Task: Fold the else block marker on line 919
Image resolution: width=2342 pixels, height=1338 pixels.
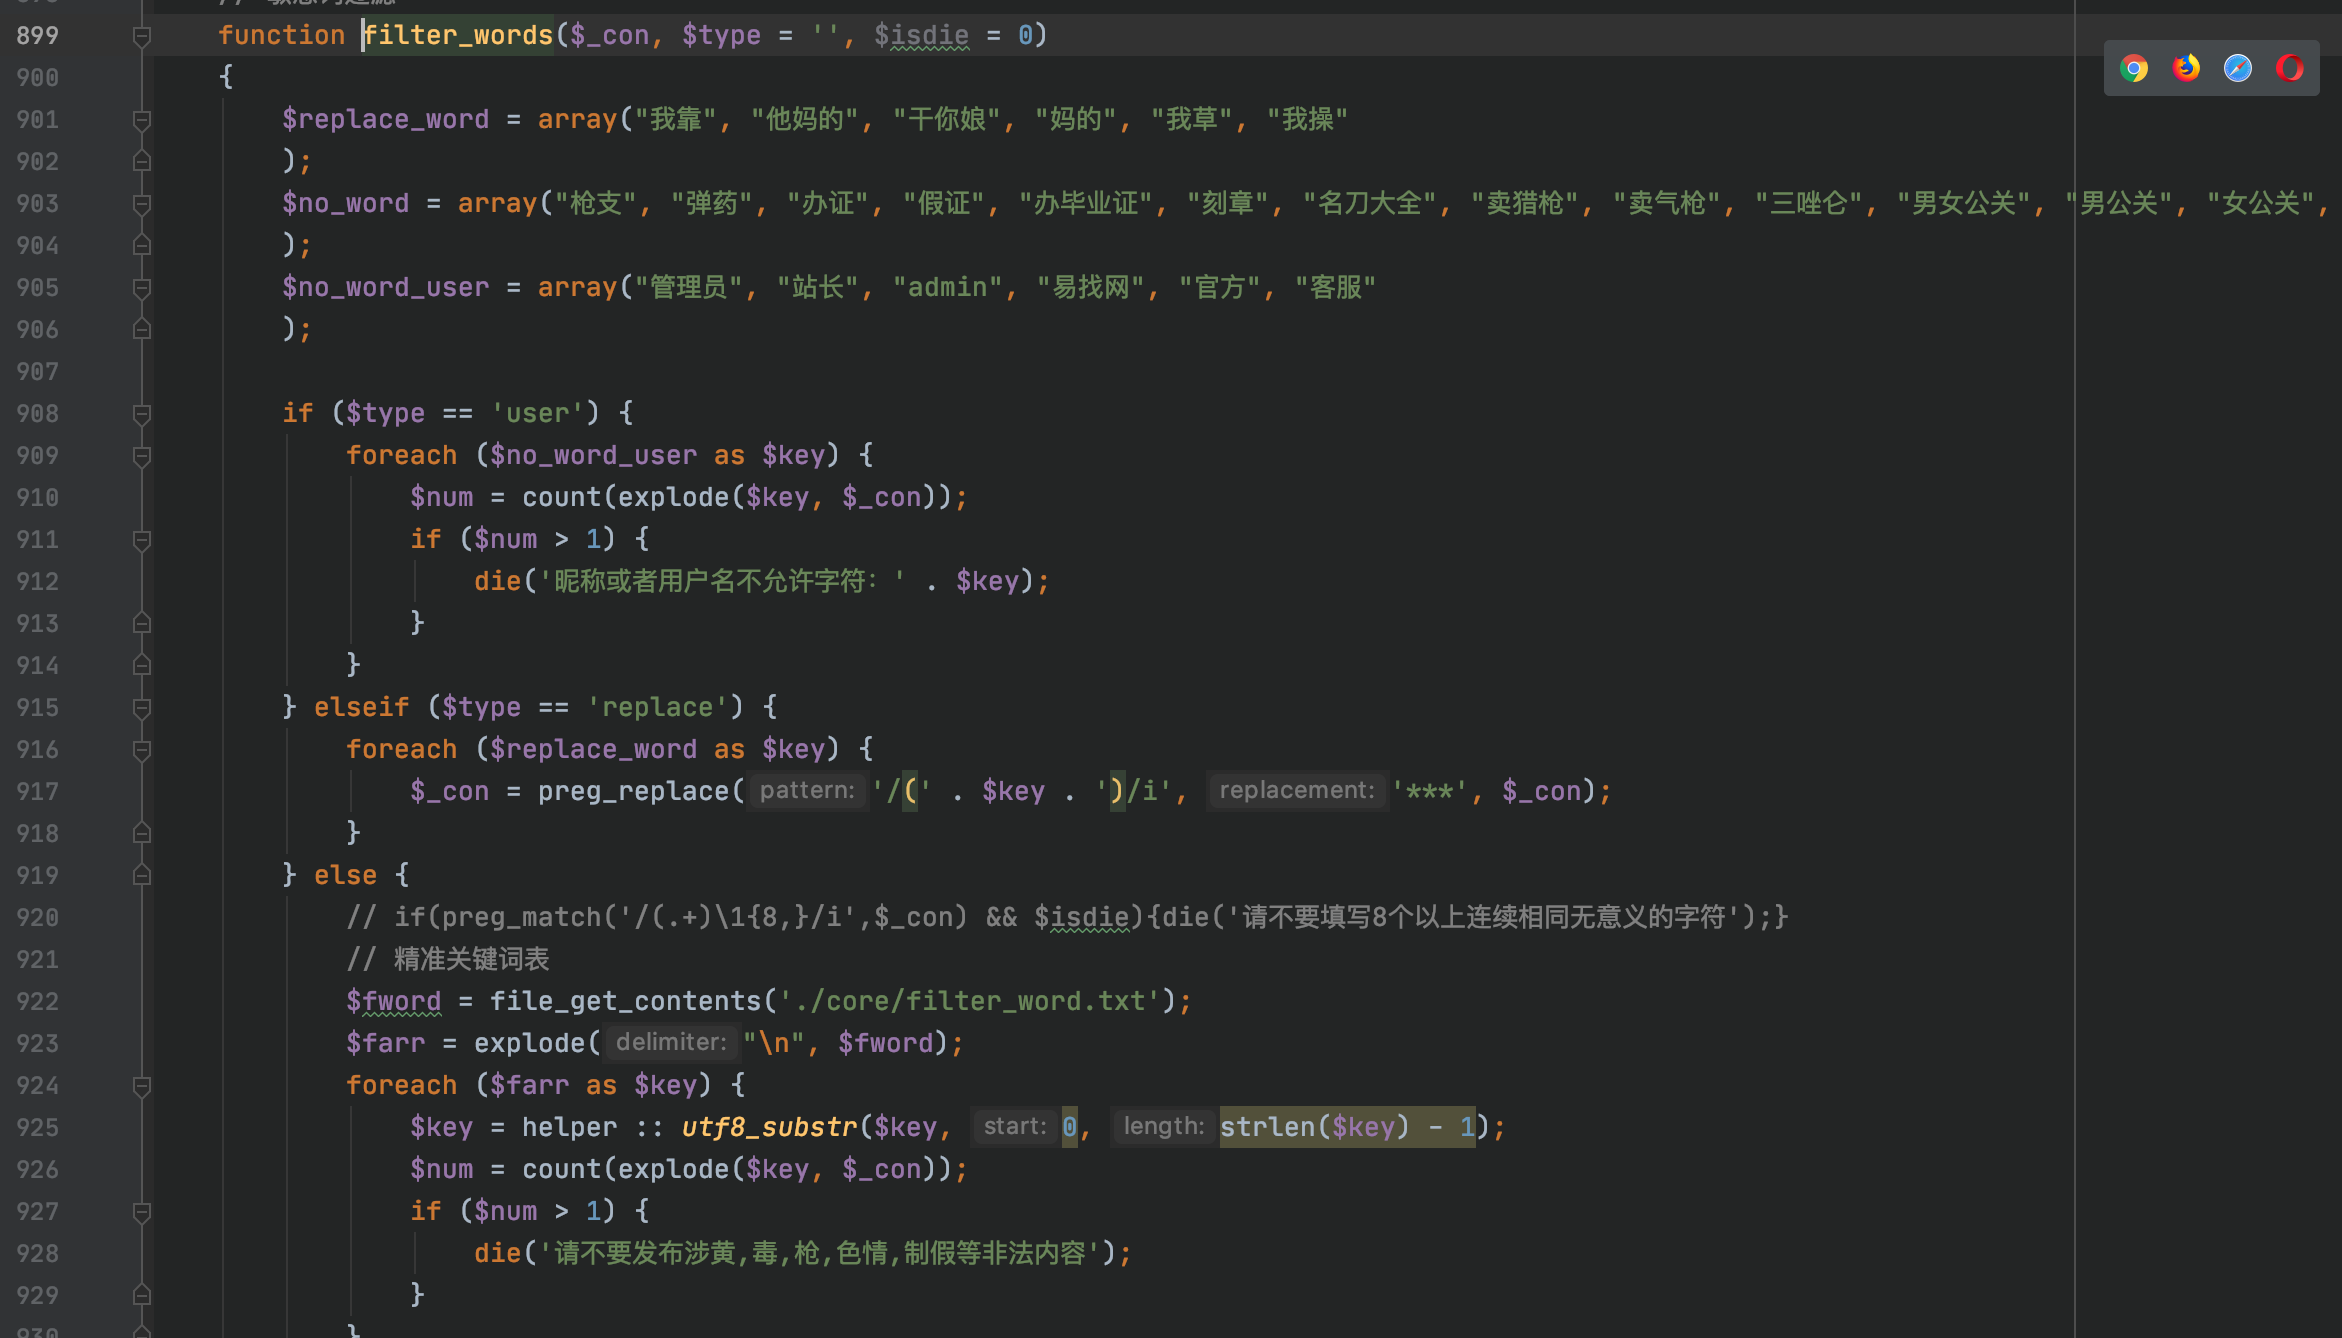Action: click(x=142, y=876)
